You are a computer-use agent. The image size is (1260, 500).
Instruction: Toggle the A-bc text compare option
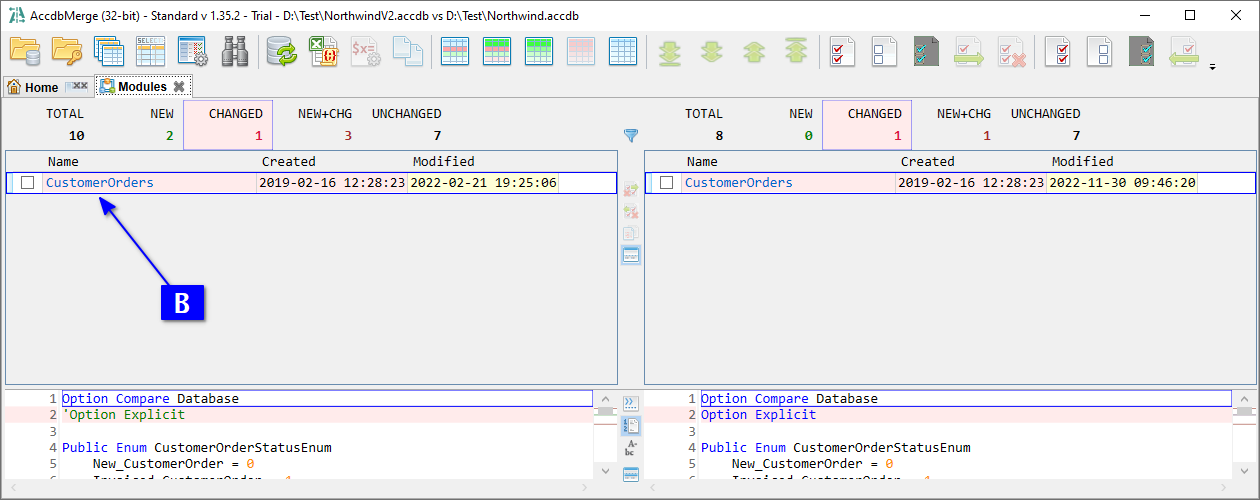click(x=631, y=448)
